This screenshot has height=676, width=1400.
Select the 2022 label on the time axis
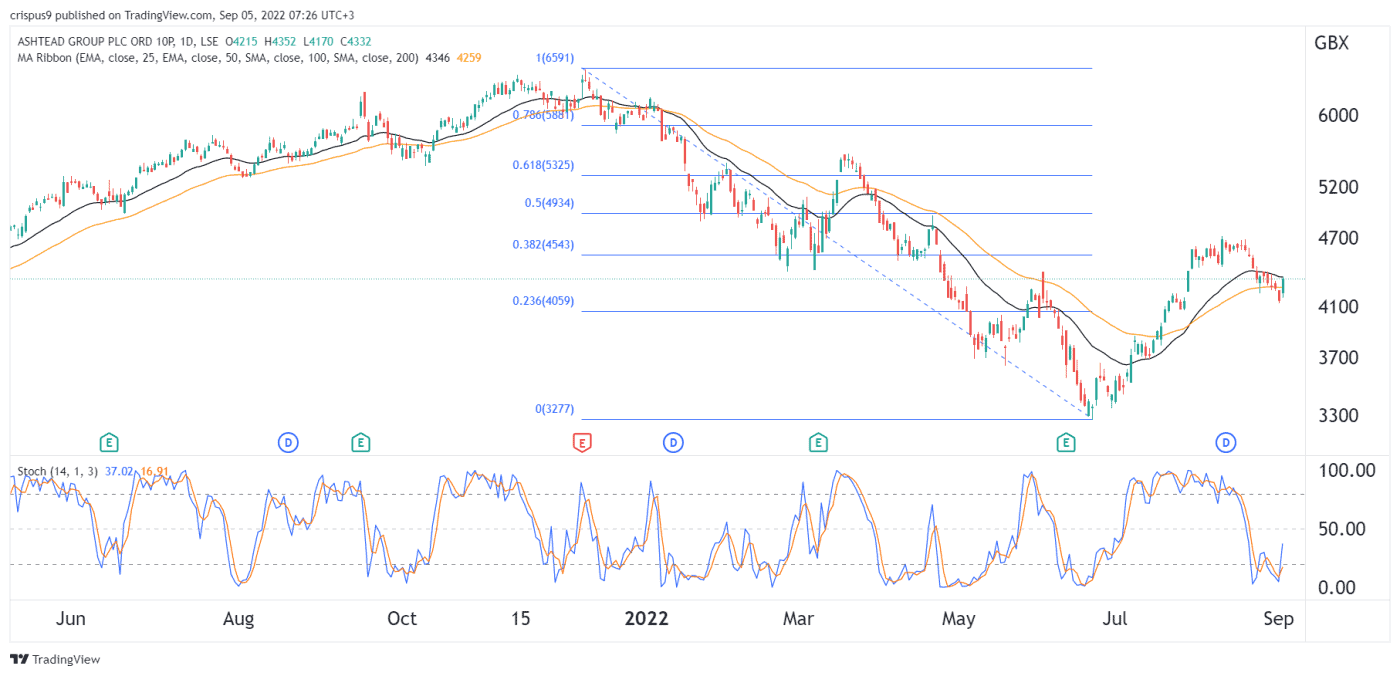[x=648, y=619]
